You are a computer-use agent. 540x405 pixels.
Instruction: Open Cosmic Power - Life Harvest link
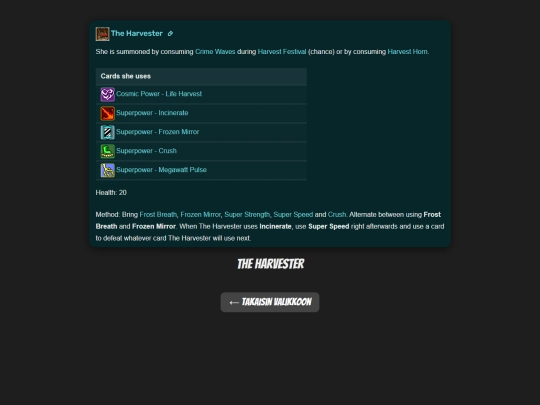159,94
